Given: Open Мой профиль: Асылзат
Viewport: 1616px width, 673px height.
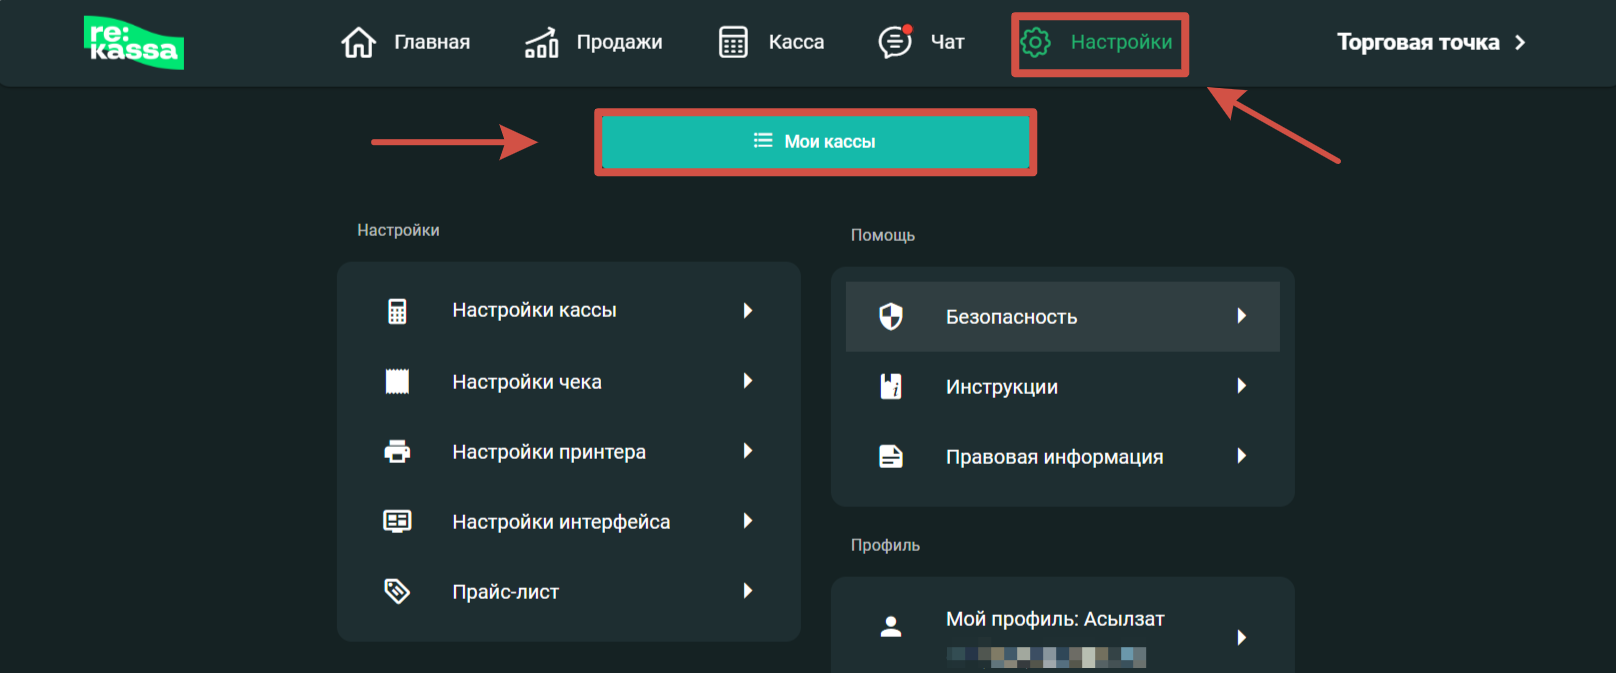Looking at the screenshot, I should (x=1055, y=620).
